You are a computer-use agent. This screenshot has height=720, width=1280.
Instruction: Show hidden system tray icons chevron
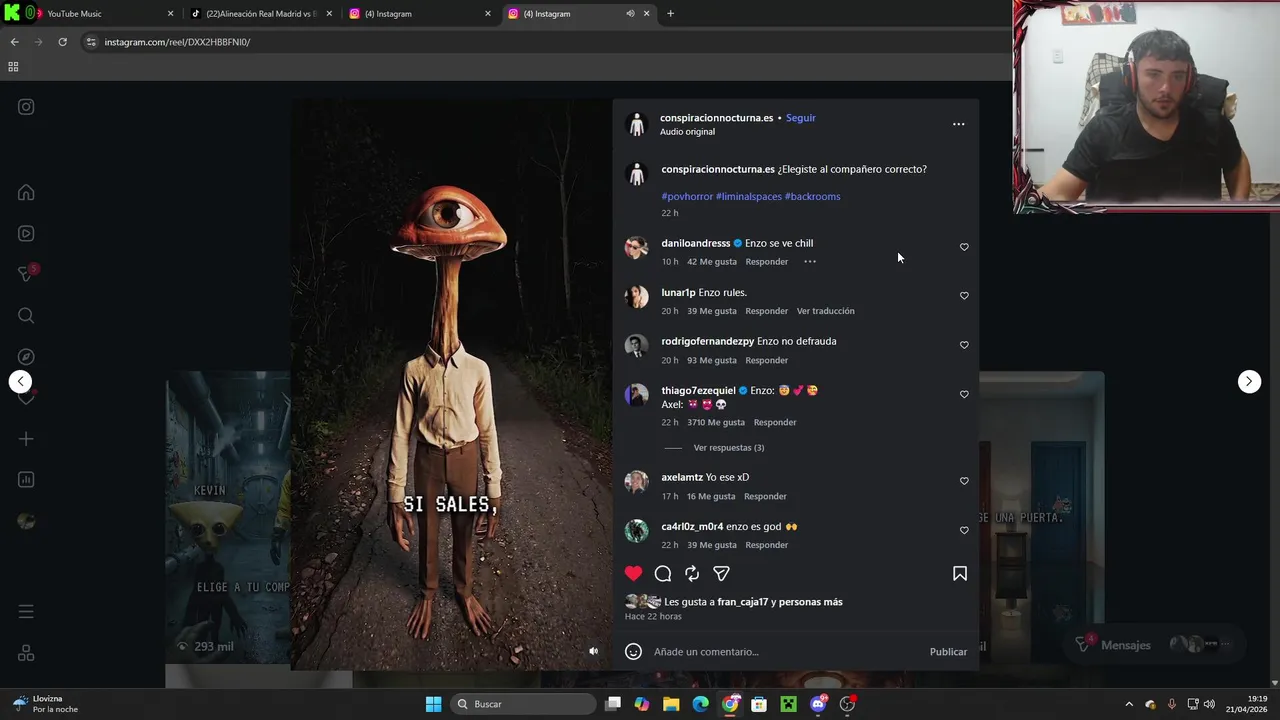point(1129,704)
